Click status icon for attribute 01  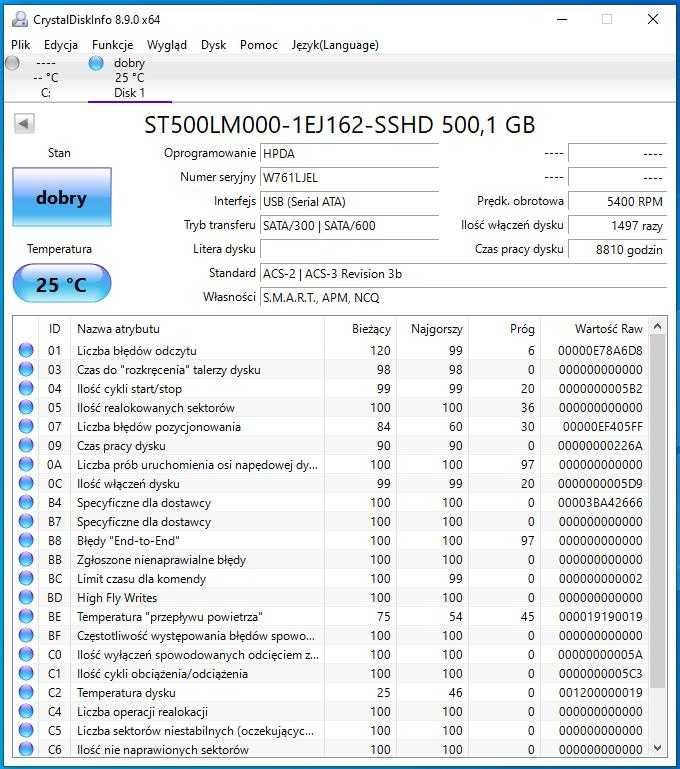pyautogui.click(x=26, y=350)
